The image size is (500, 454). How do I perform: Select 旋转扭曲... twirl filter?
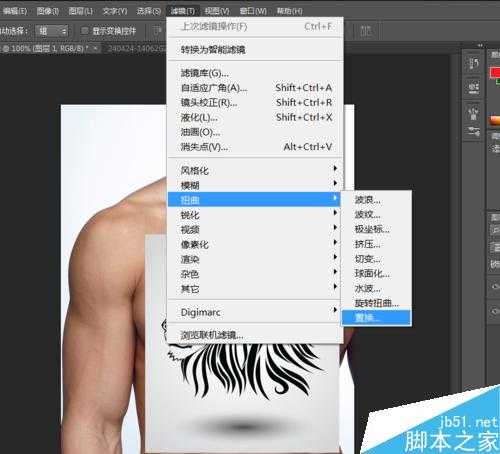point(377,303)
